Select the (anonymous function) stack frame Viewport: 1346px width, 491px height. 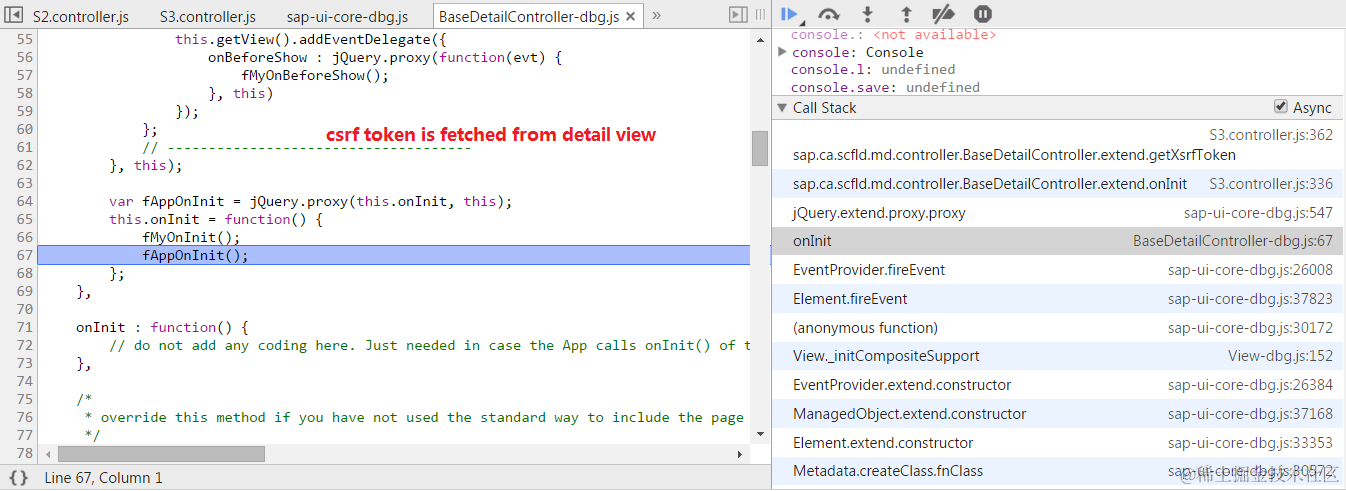tap(1058, 328)
